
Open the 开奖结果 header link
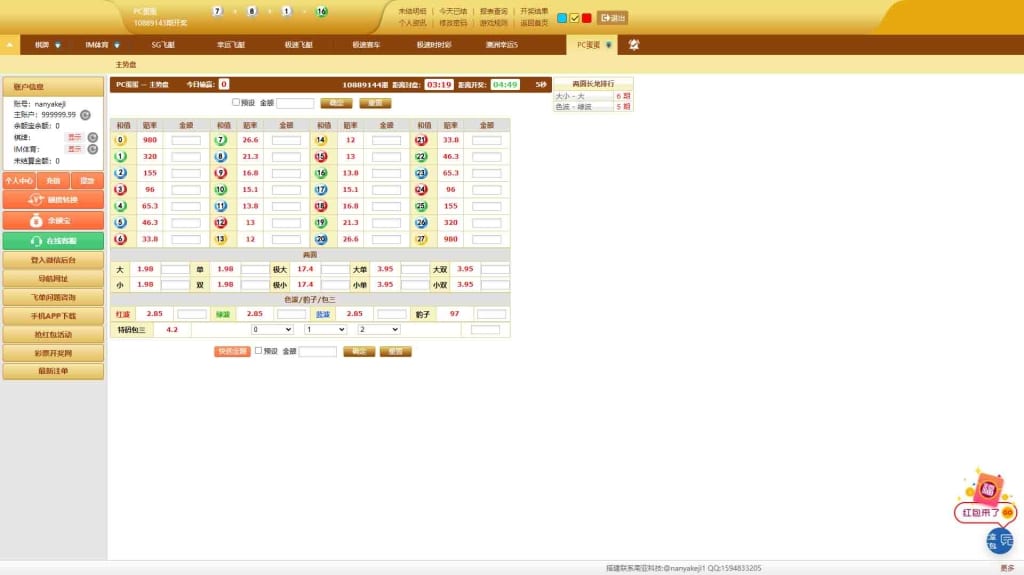[x=534, y=11]
